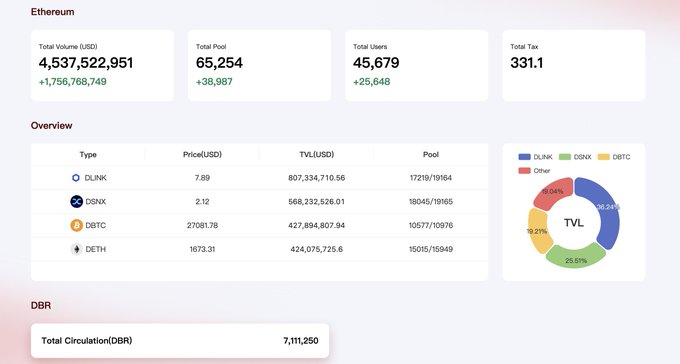Viewport: 680px width, 364px height.
Task: Select the DETH row name
Action: point(95,249)
